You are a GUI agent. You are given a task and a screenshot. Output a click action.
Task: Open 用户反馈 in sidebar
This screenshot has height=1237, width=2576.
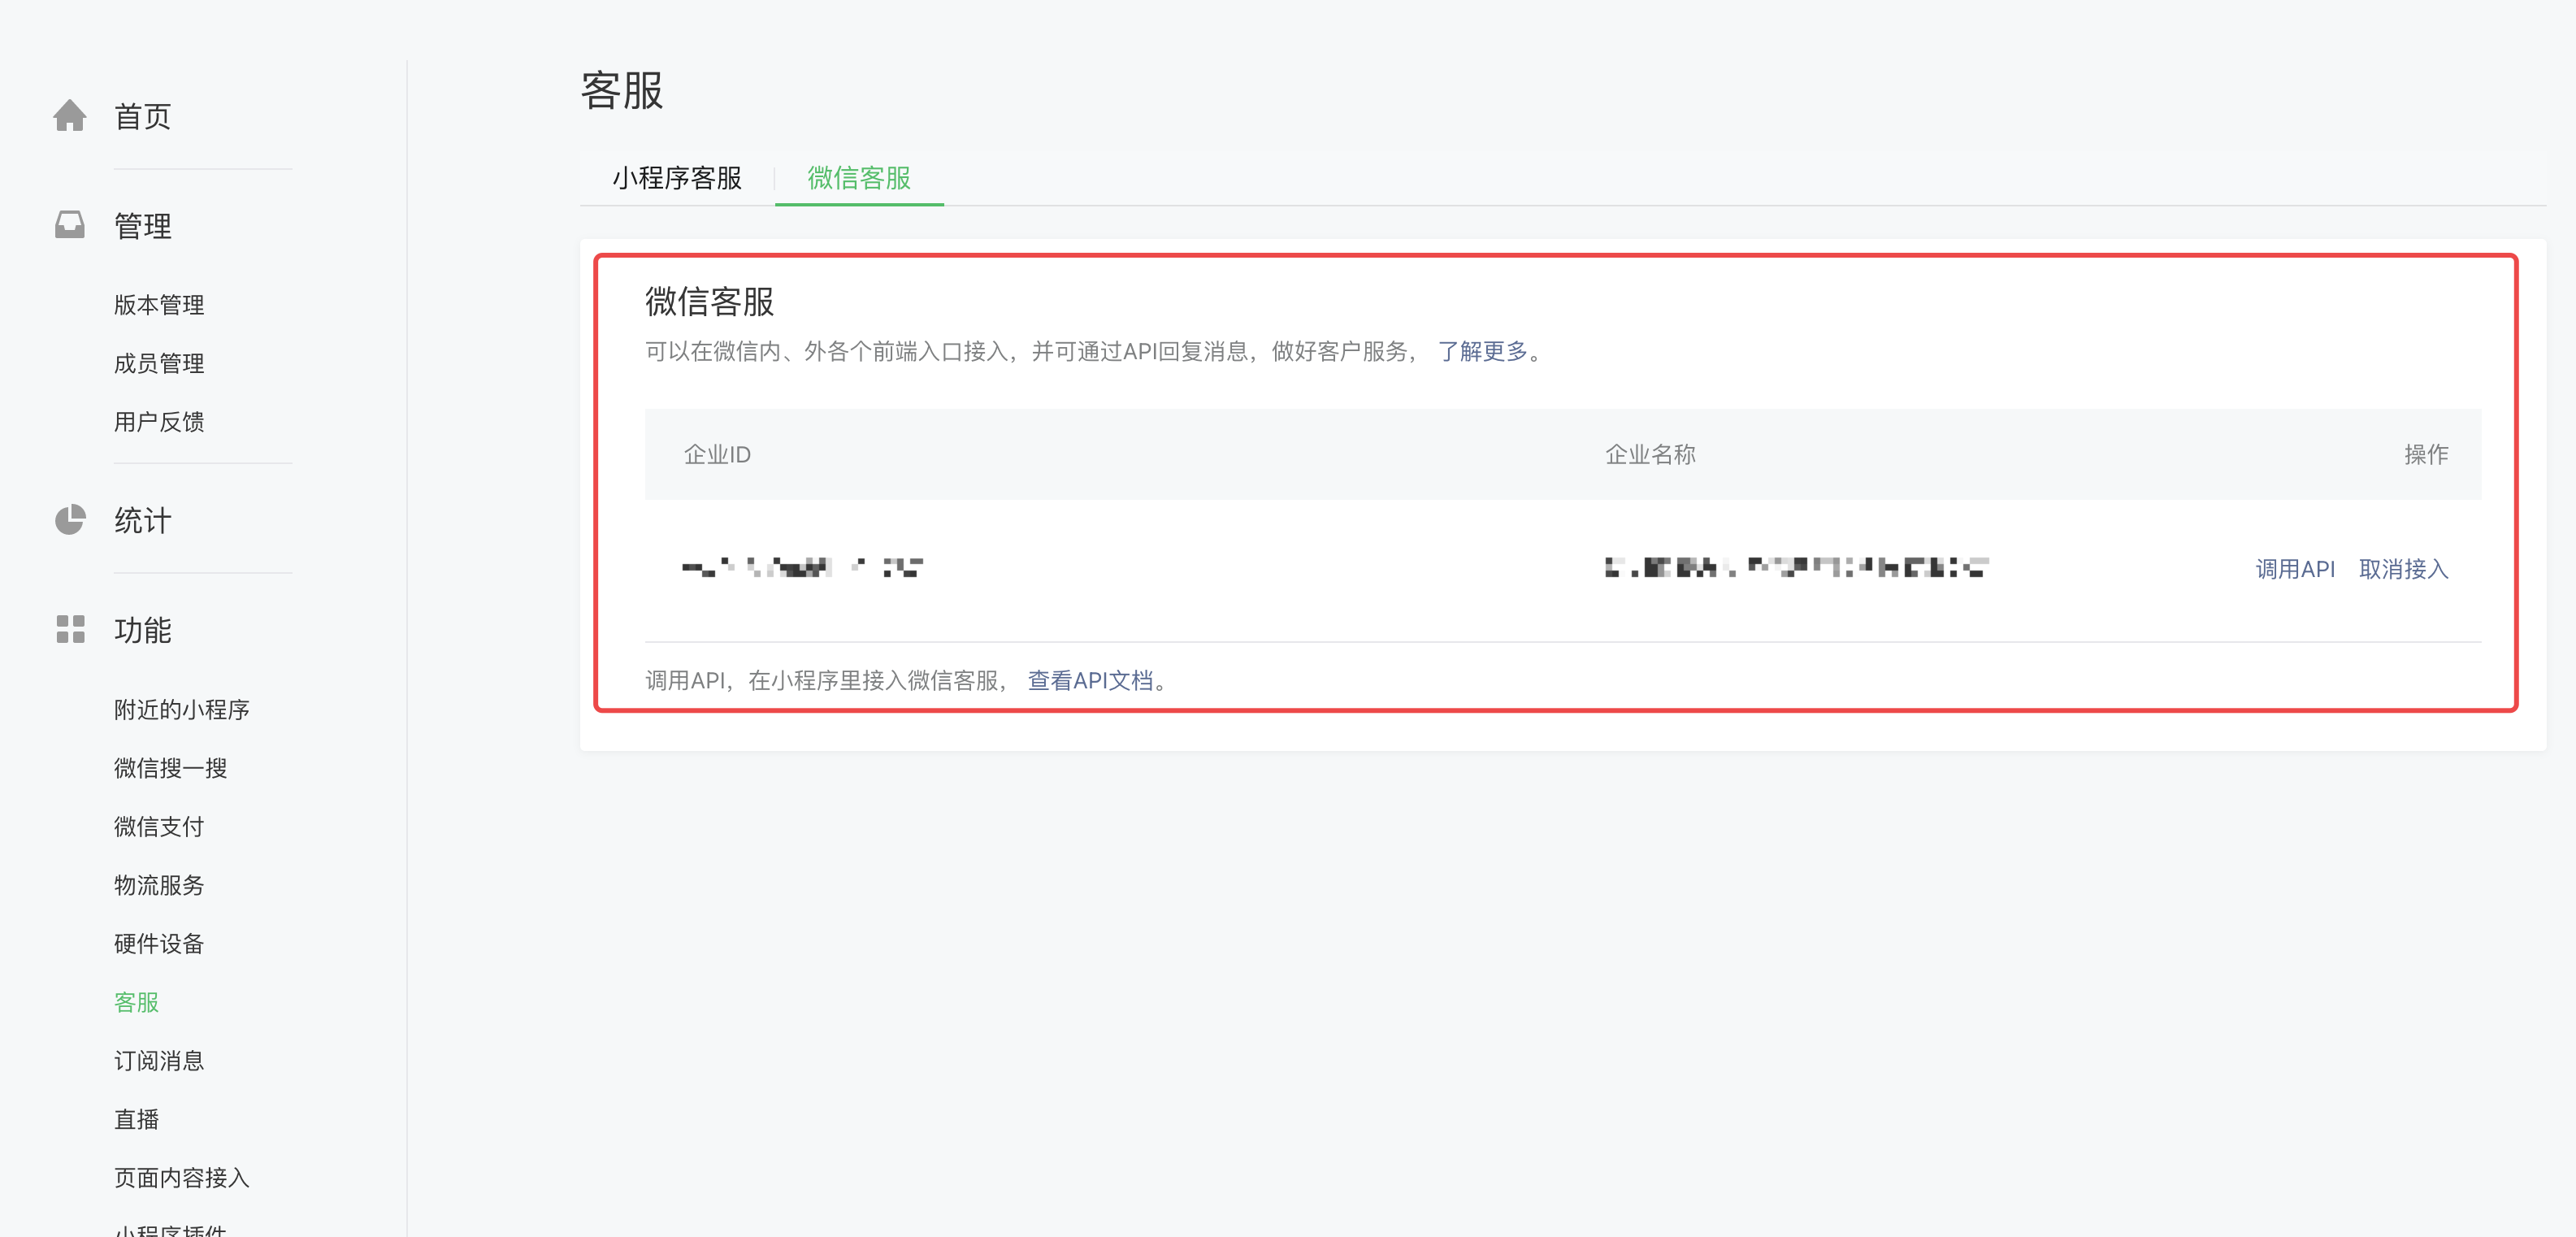coord(159,421)
